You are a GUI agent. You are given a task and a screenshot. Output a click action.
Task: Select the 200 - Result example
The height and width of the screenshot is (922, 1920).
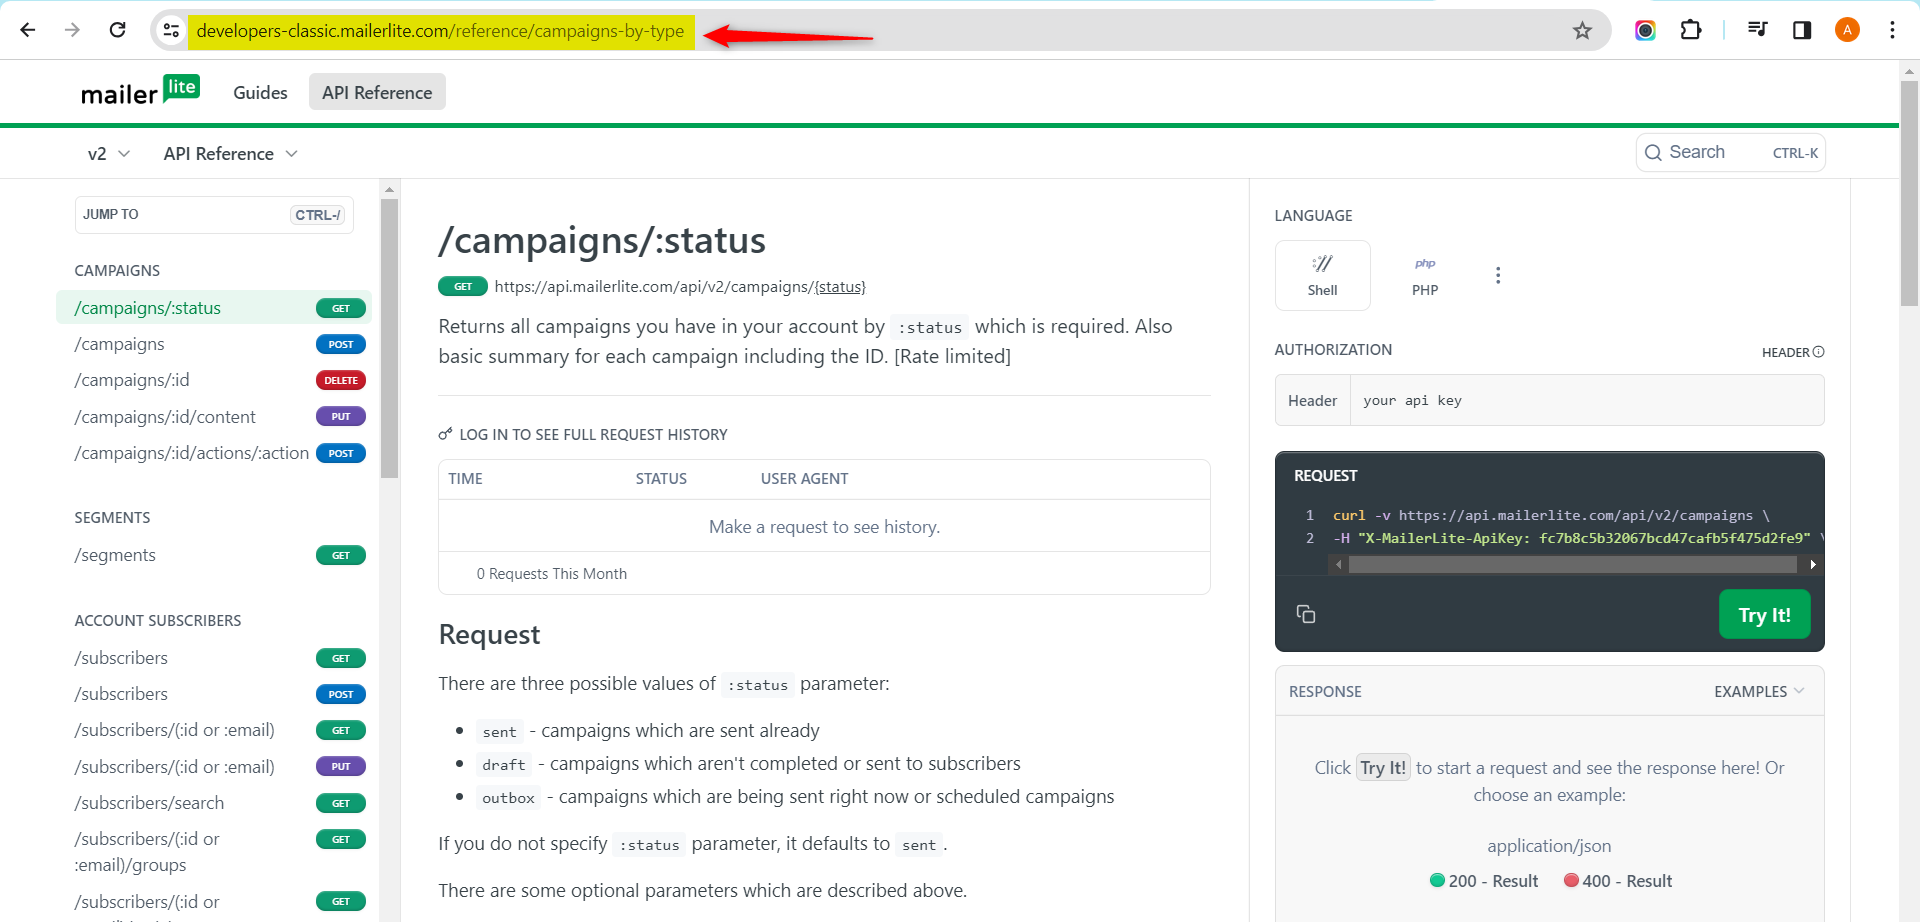[1484, 881]
